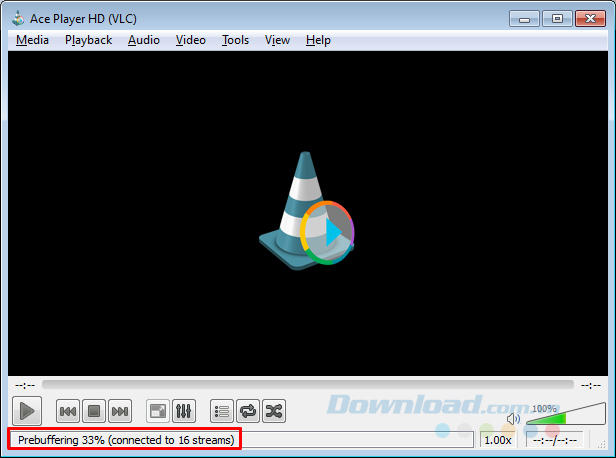The height and width of the screenshot is (458, 616).
Task: Click elapsed time label left of seek bar
Action: (25, 385)
